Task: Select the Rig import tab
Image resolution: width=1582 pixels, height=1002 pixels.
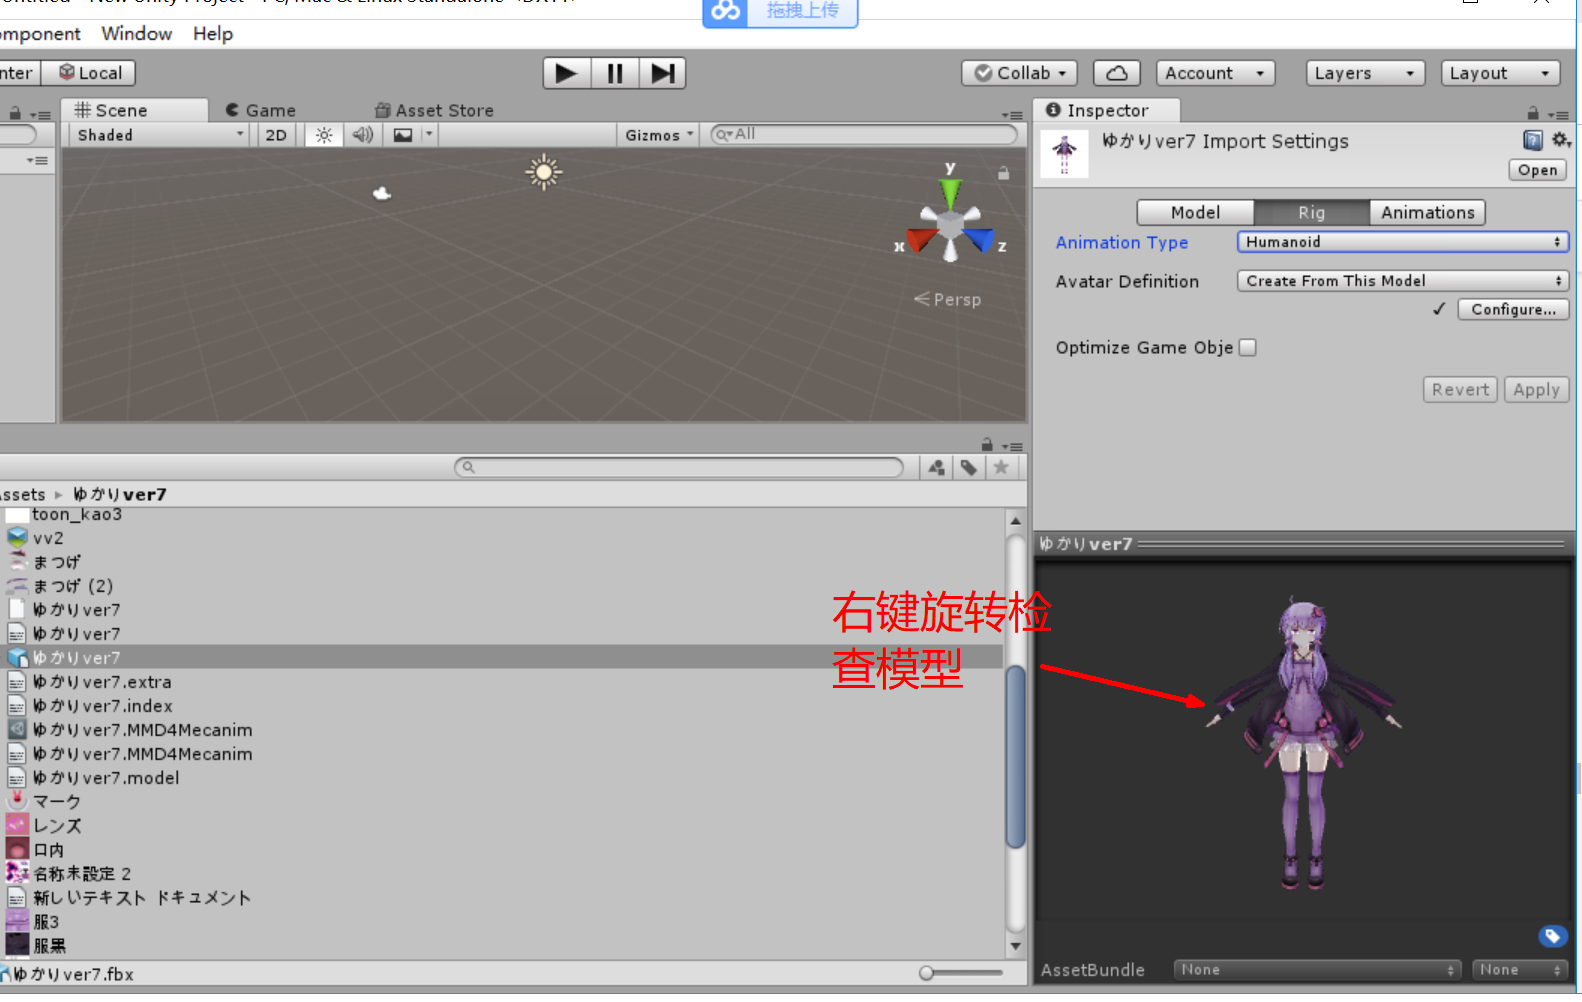Action: click(1311, 212)
